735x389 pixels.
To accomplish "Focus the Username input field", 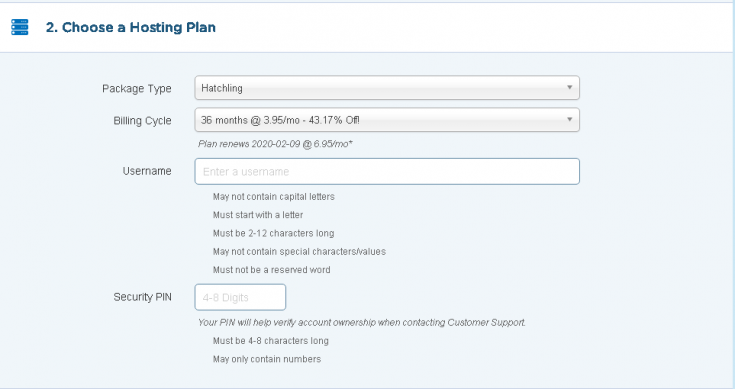I will pos(387,172).
